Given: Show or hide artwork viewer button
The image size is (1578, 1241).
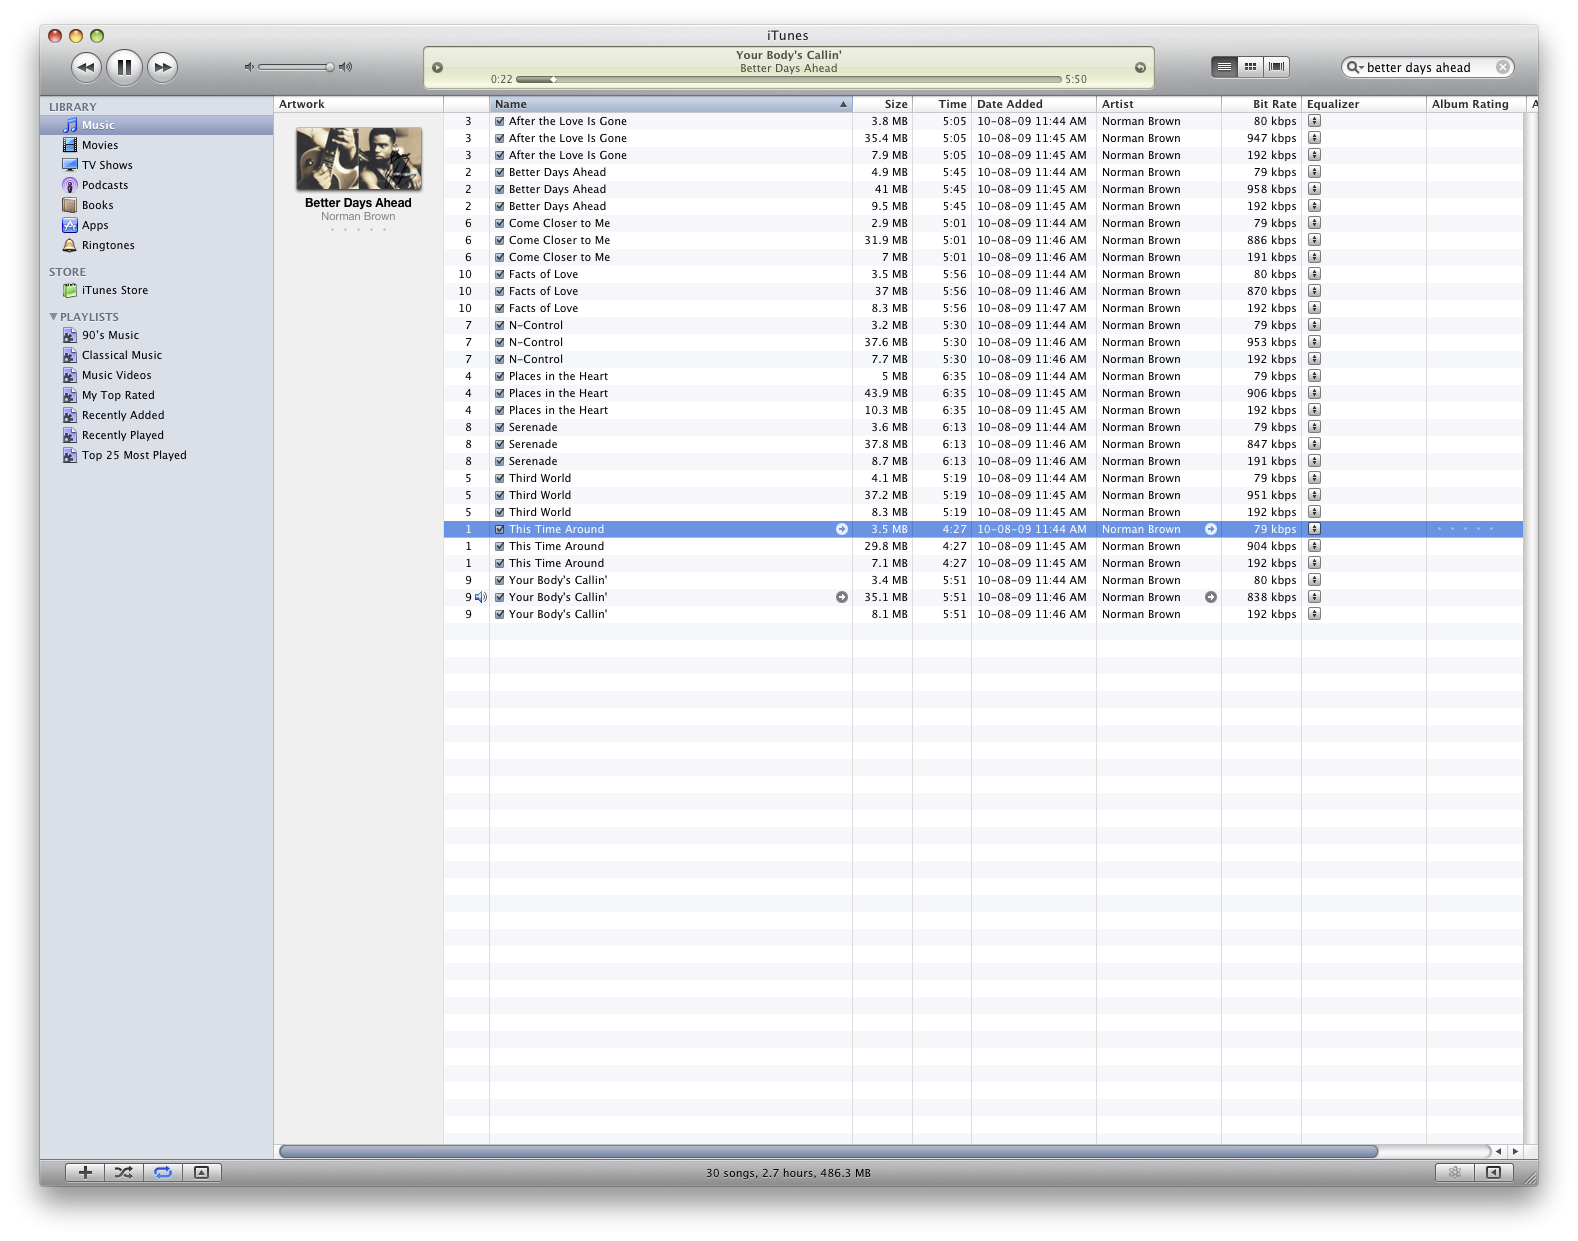Looking at the screenshot, I should [201, 1172].
